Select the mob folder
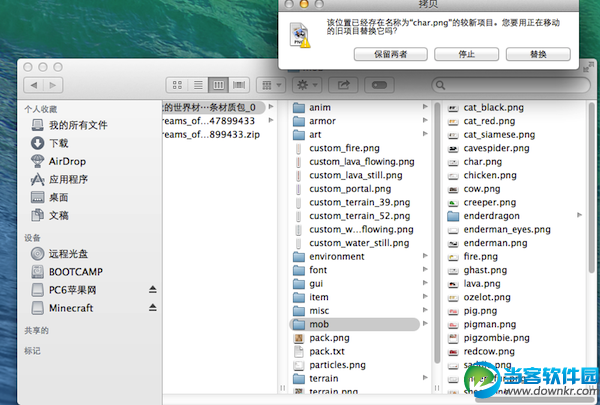 click(354, 324)
